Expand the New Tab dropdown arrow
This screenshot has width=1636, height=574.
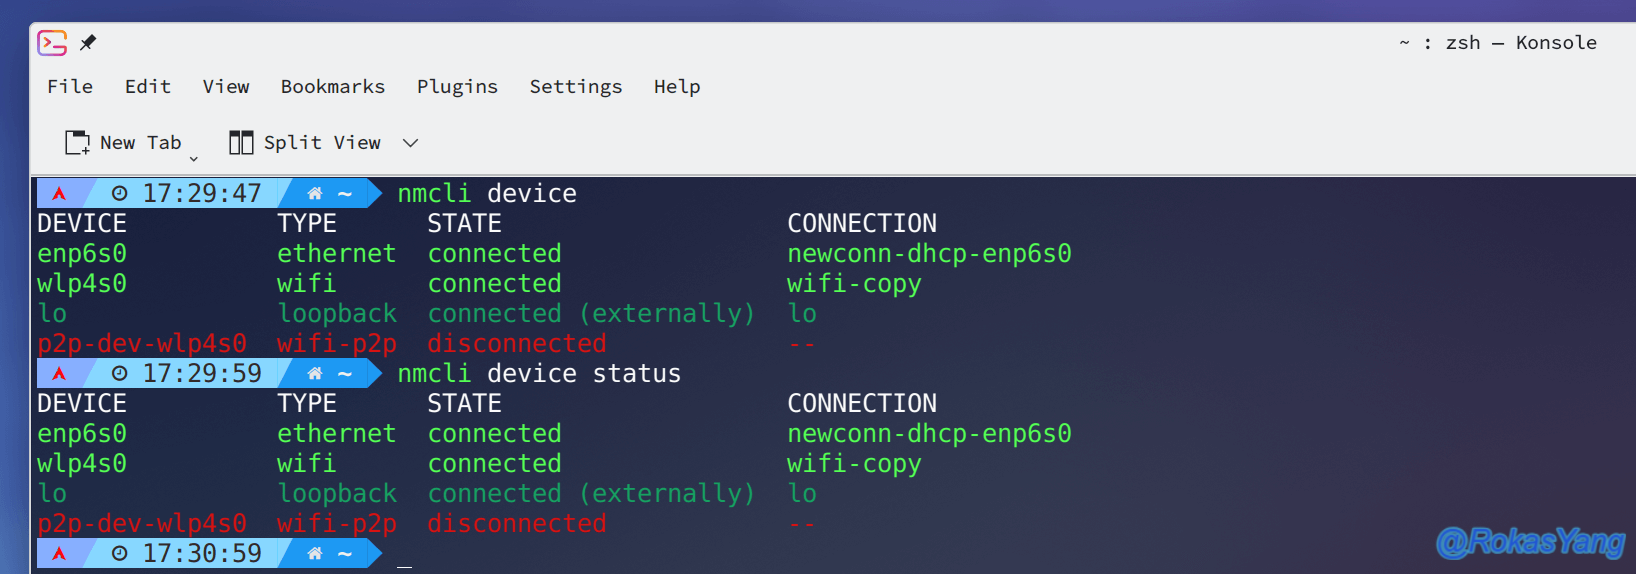[194, 159]
